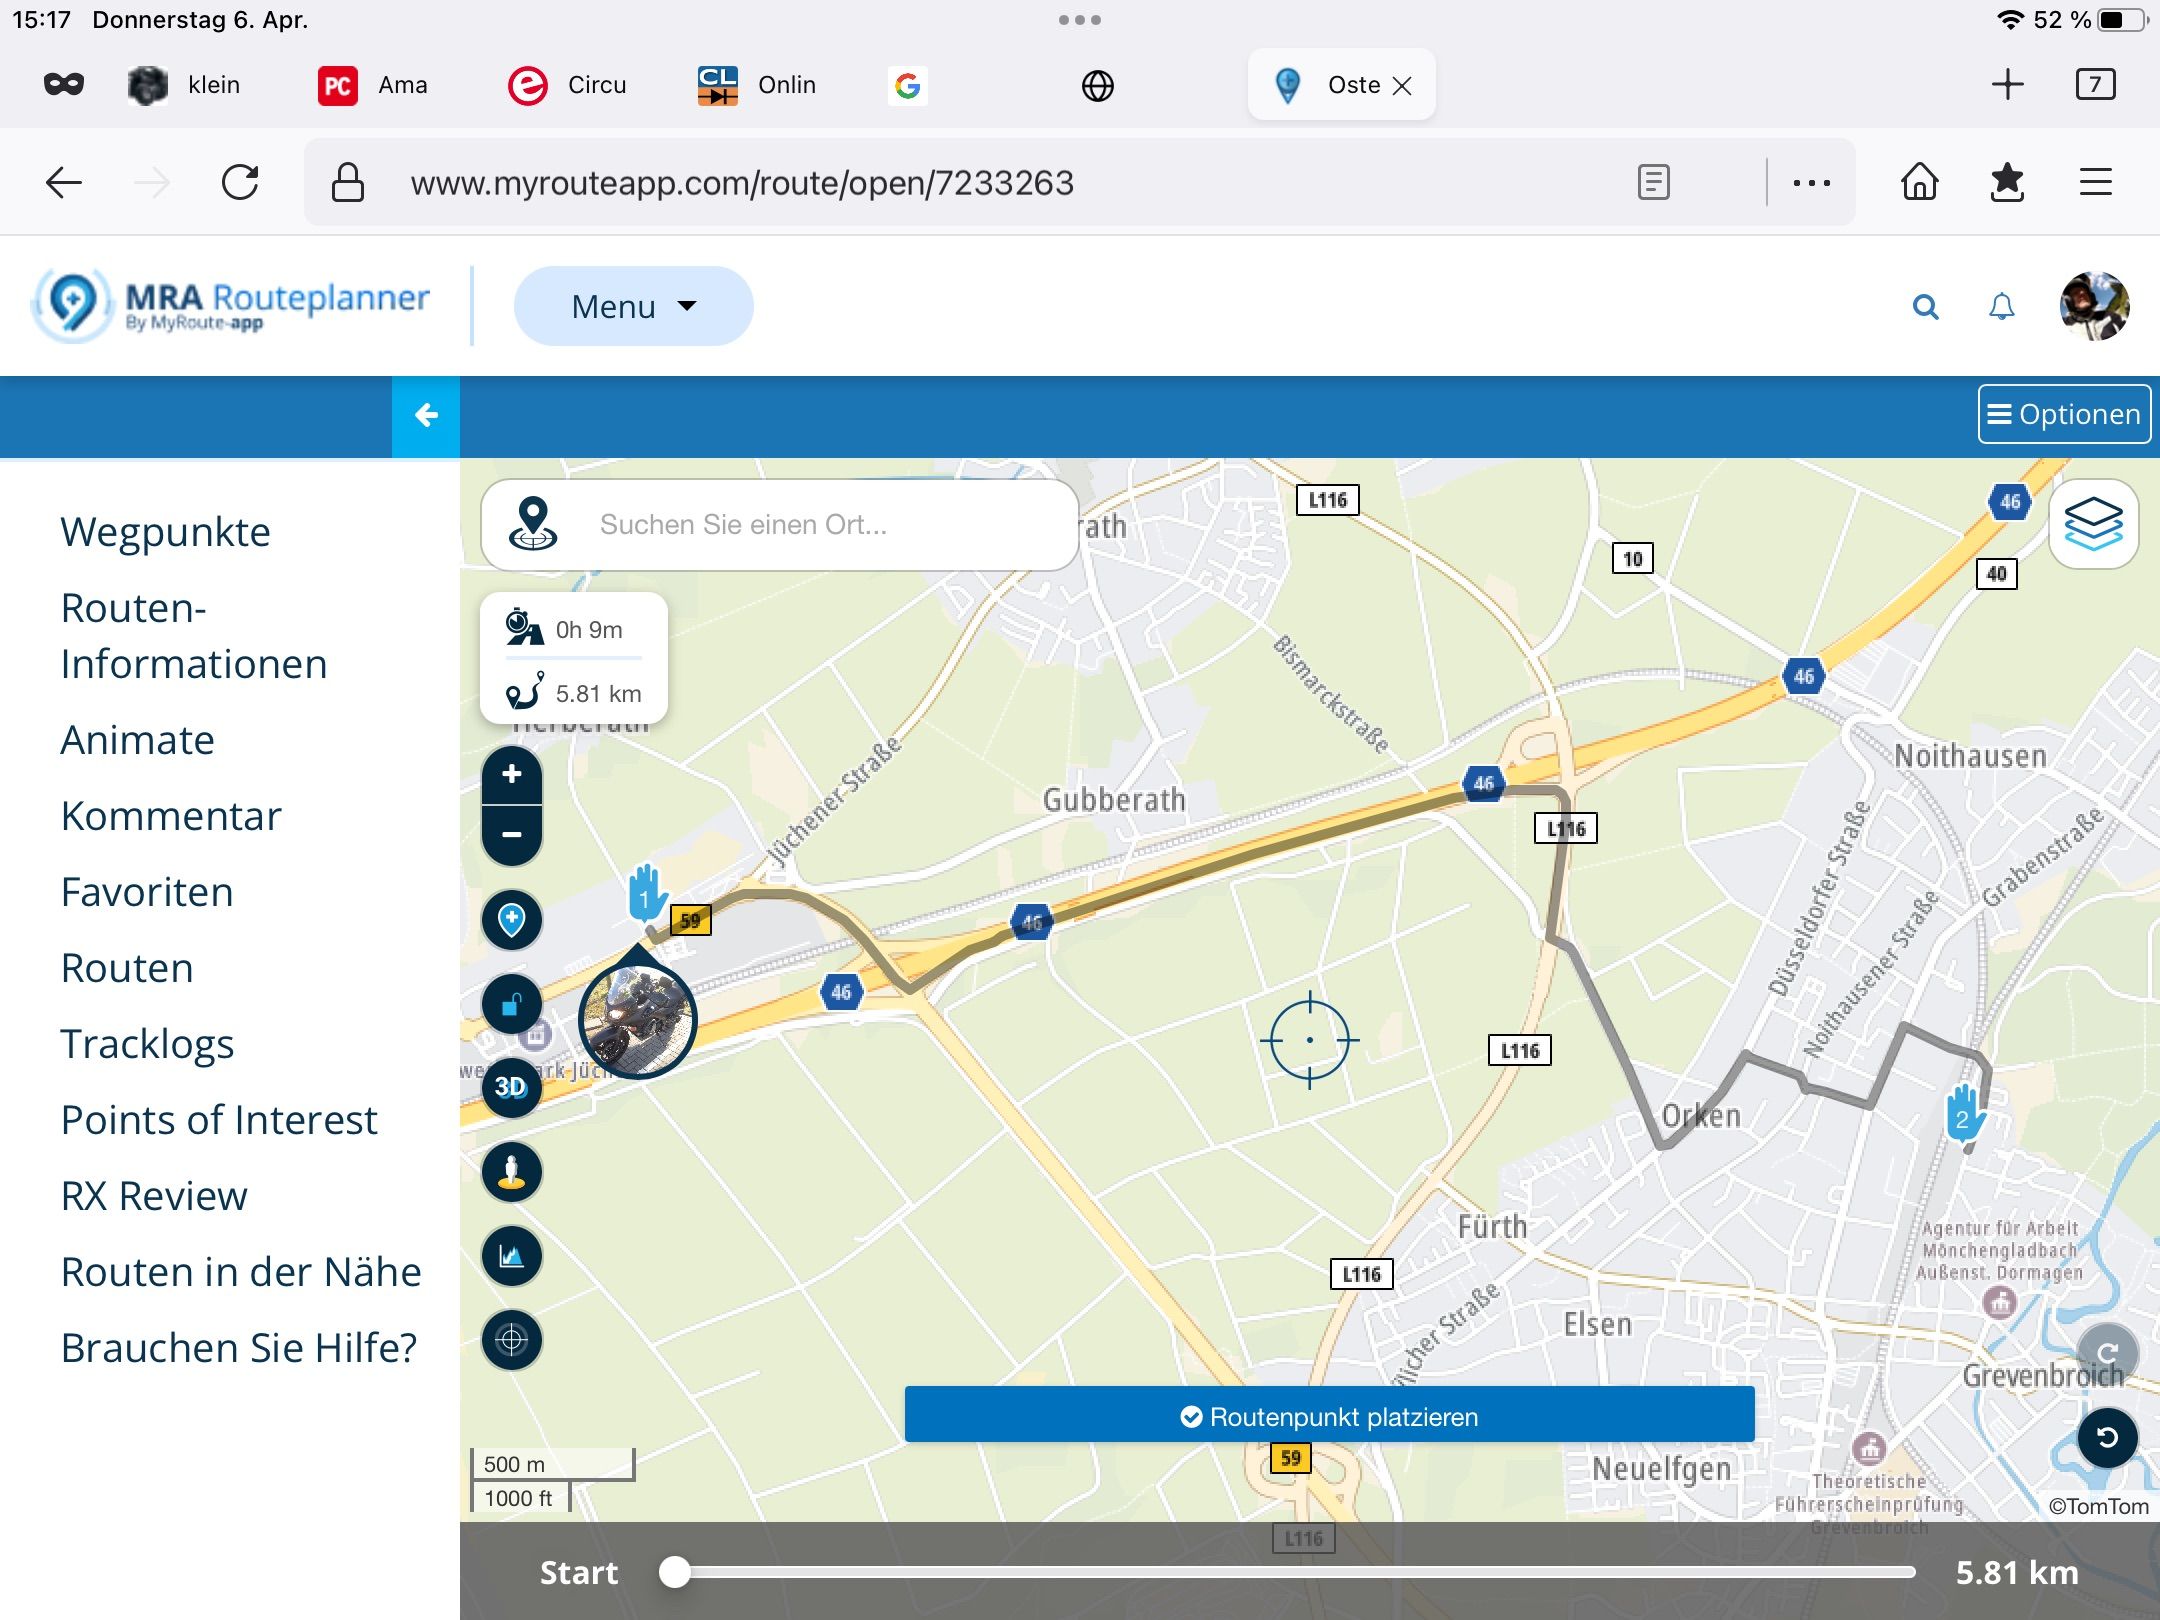The height and width of the screenshot is (1620, 2160).
Task: Toggle the map lock button
Action: coord(512,1003)
